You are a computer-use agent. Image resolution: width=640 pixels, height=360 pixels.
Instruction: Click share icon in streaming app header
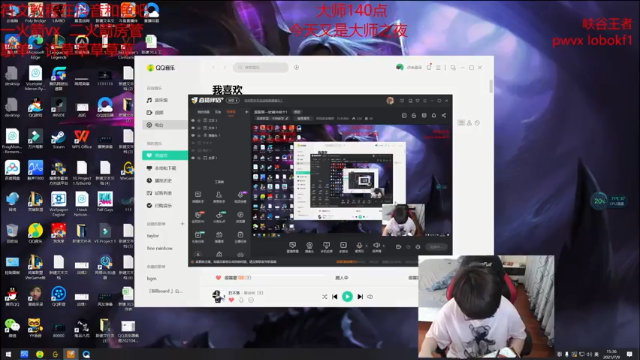coord(444,116)
